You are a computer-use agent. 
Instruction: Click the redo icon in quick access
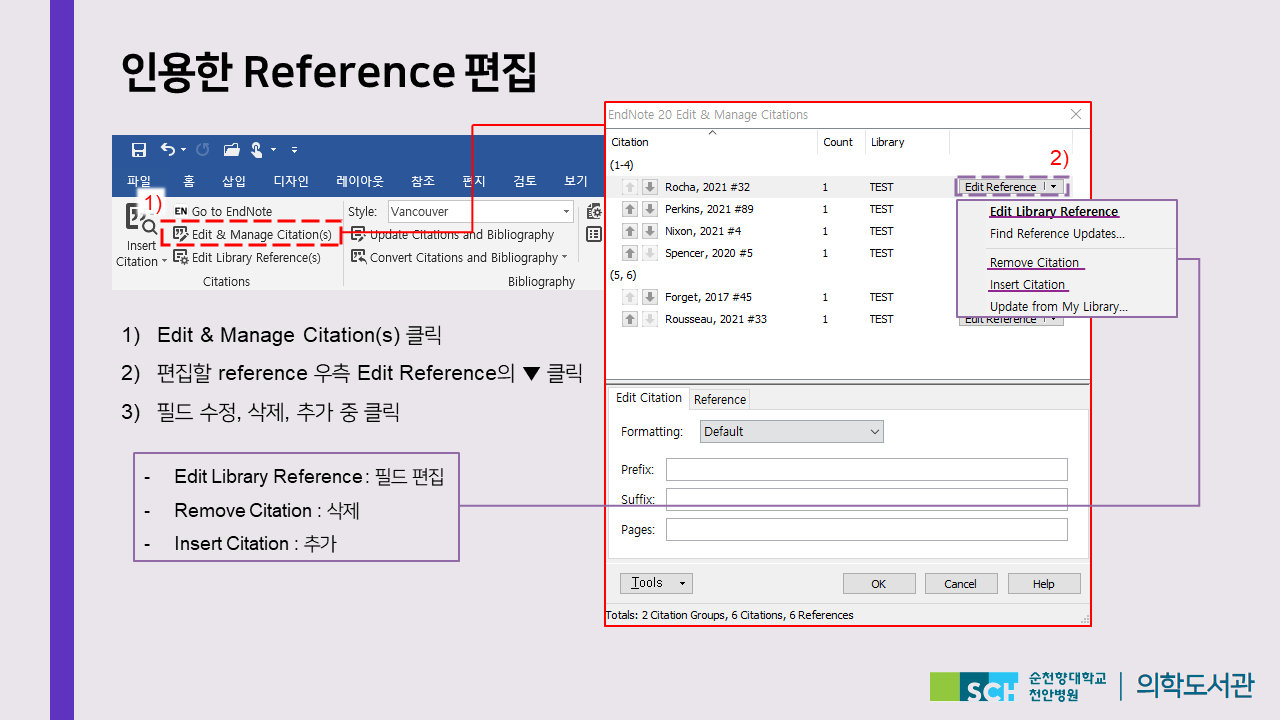point(202,150)
